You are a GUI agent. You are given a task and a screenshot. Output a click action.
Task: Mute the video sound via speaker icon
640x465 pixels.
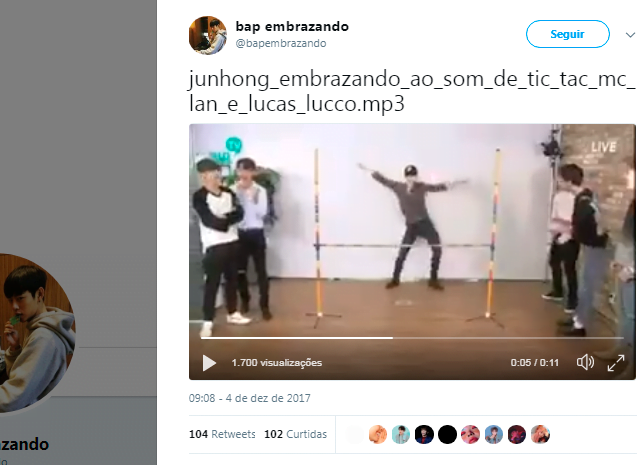click(585, 363)
